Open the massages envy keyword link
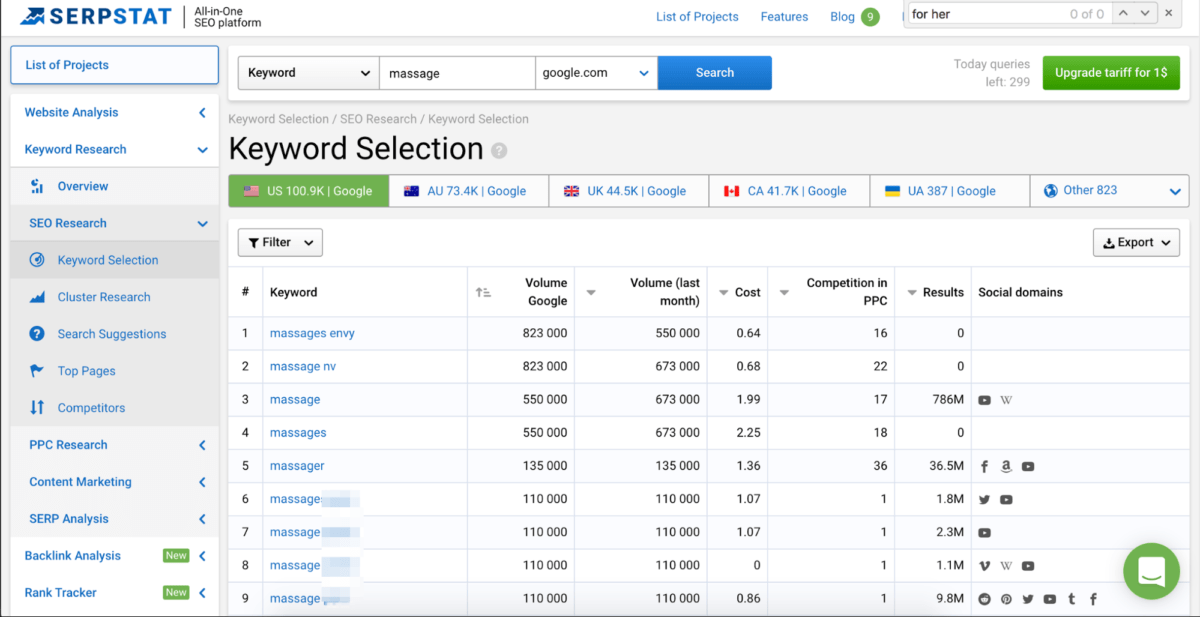 (312, 334)
